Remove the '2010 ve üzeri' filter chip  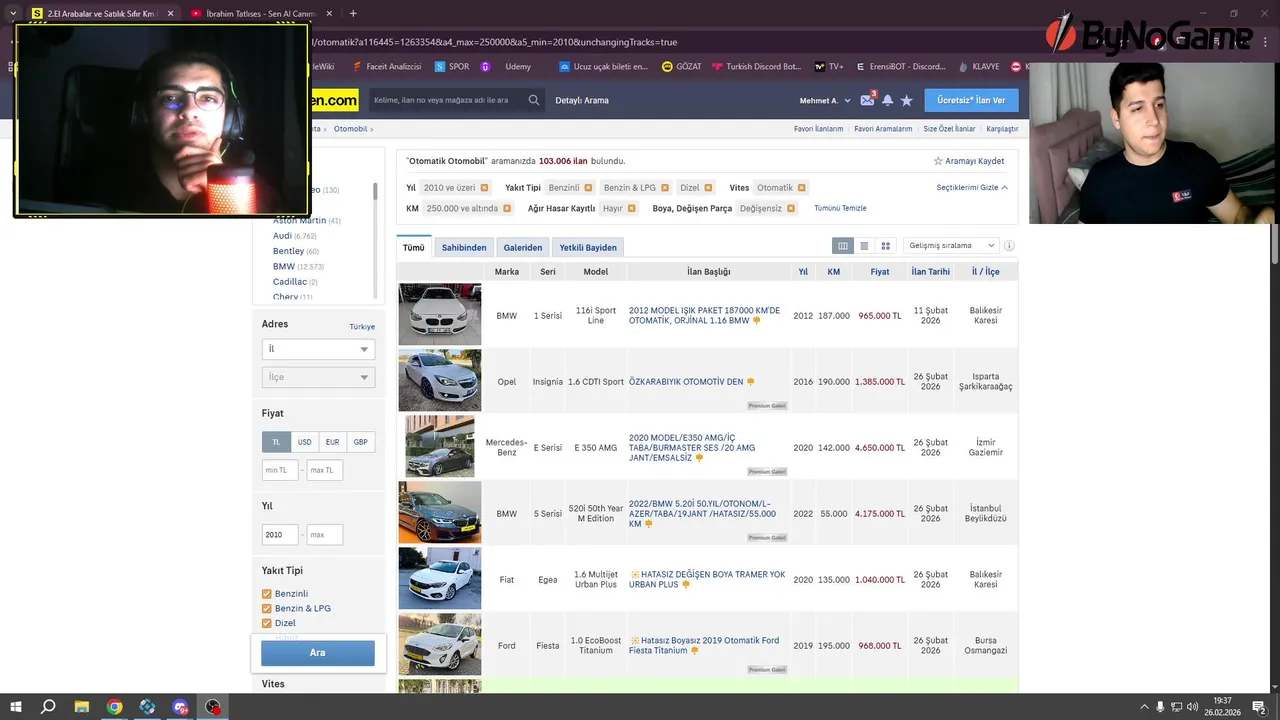pos(485,188)
